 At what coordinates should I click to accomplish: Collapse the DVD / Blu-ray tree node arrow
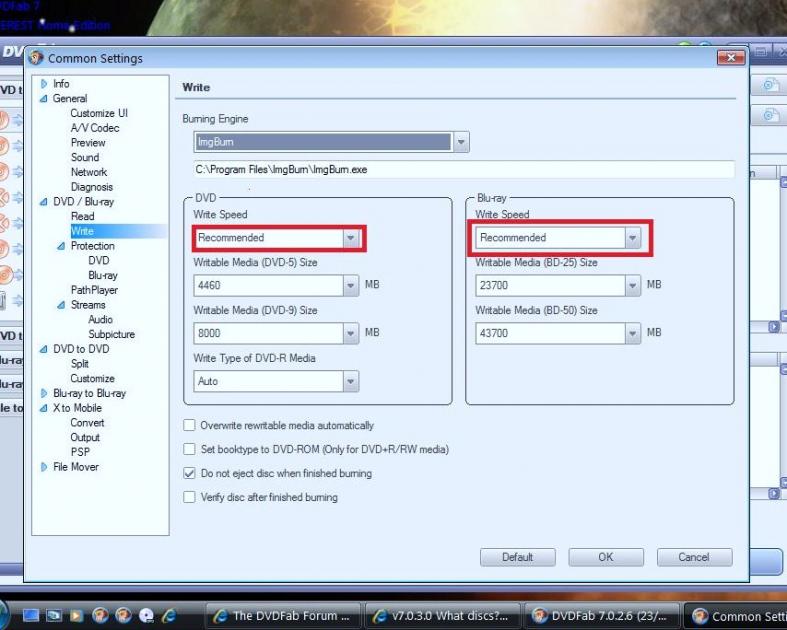pyautogui.click(x=44, y=202)
